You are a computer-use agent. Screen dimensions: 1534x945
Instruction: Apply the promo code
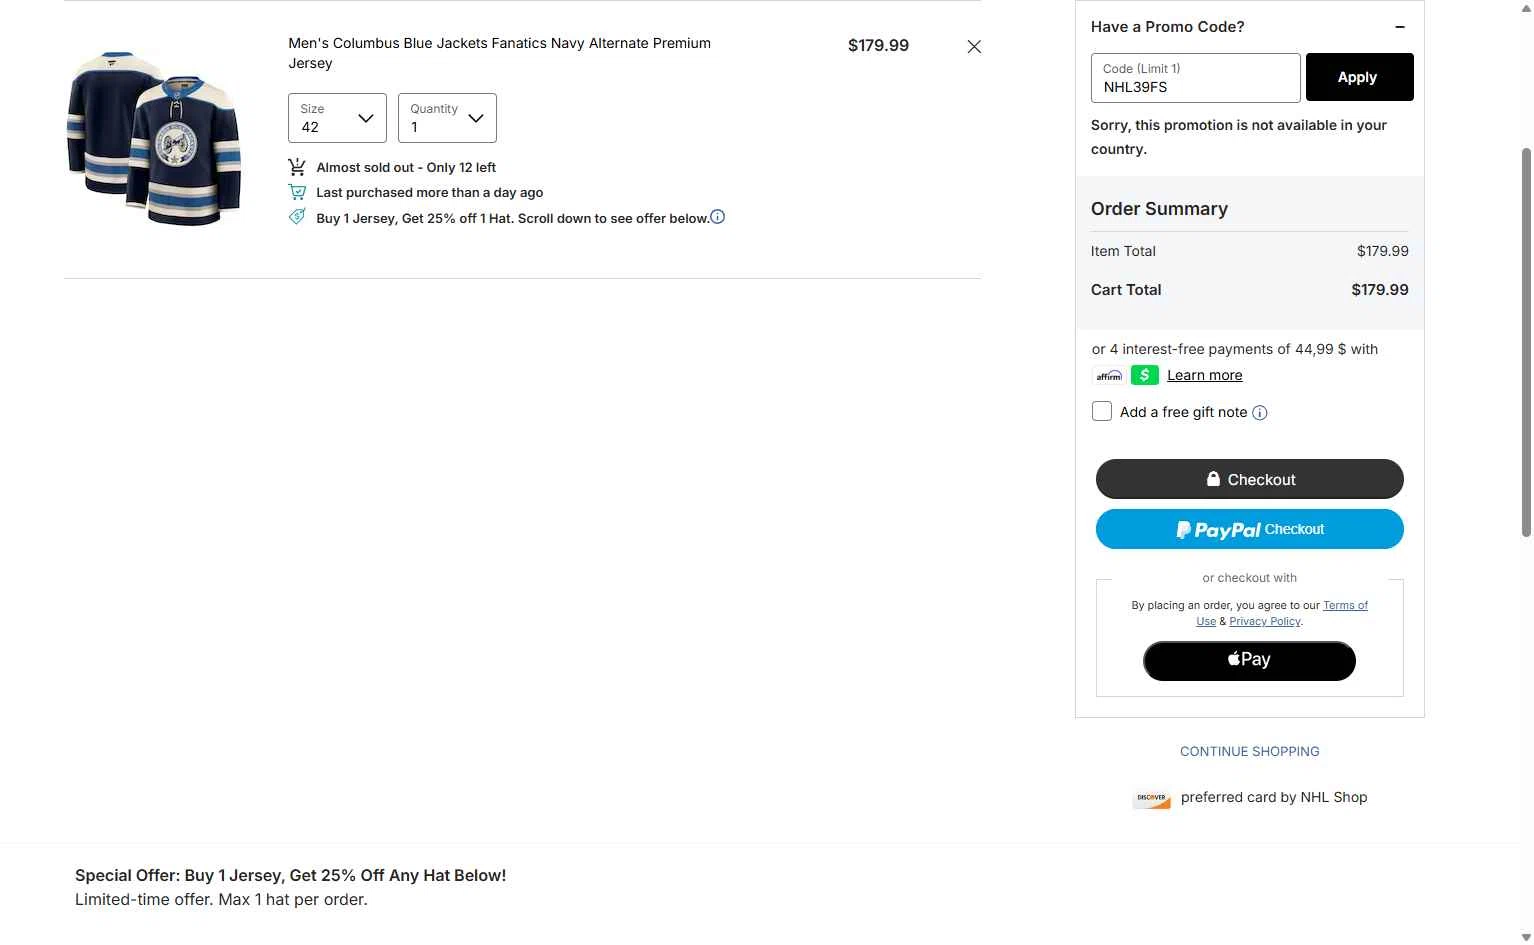pos(1359,77)
